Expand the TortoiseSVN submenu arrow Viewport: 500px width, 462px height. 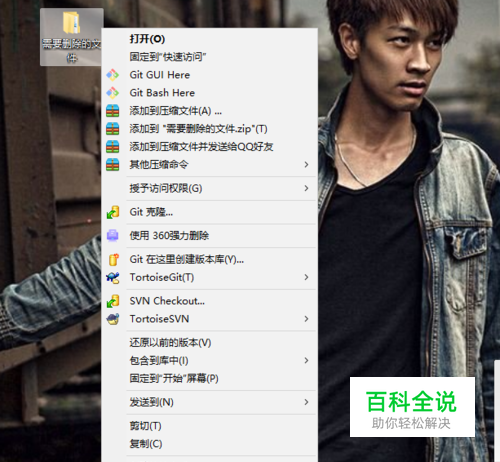306,319
